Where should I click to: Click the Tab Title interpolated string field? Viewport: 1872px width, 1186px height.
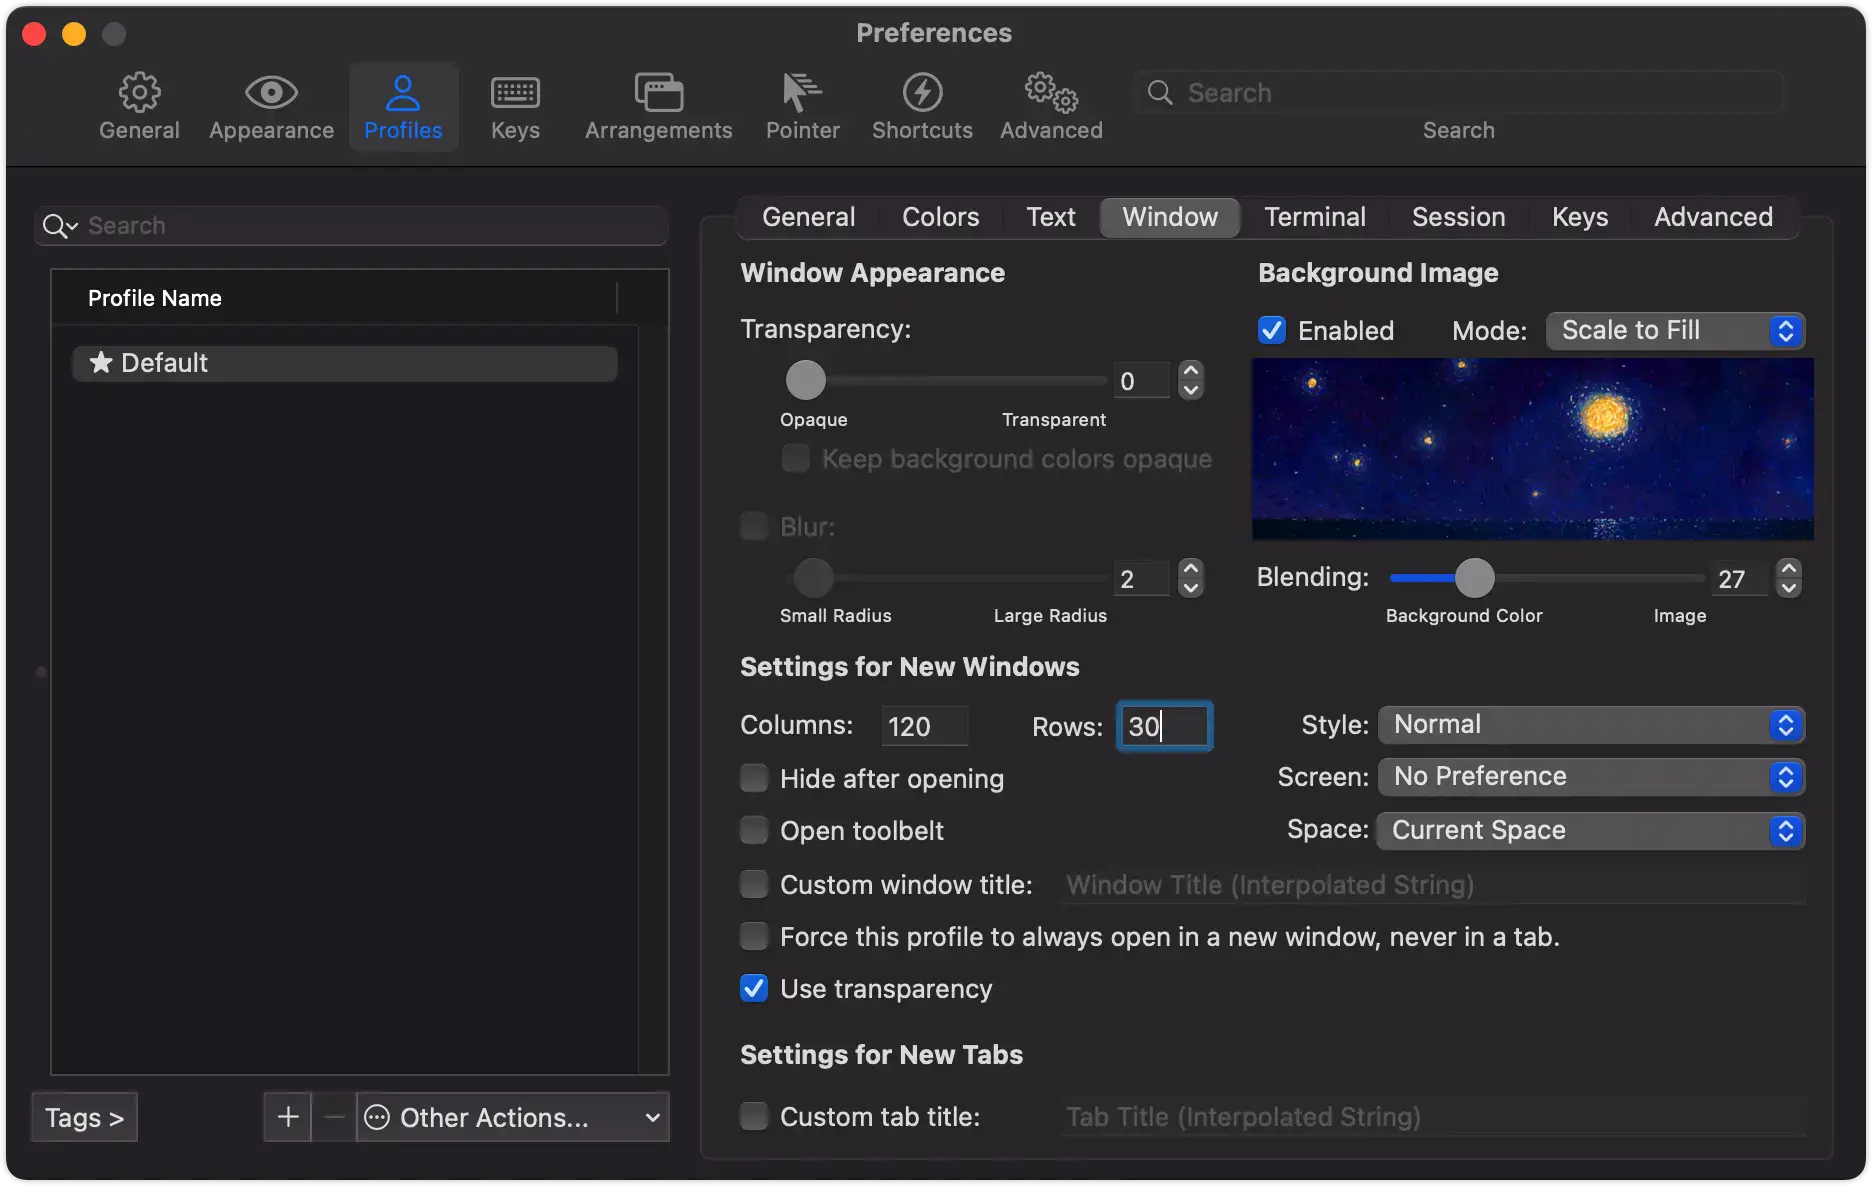(x=1433, y=1116)
